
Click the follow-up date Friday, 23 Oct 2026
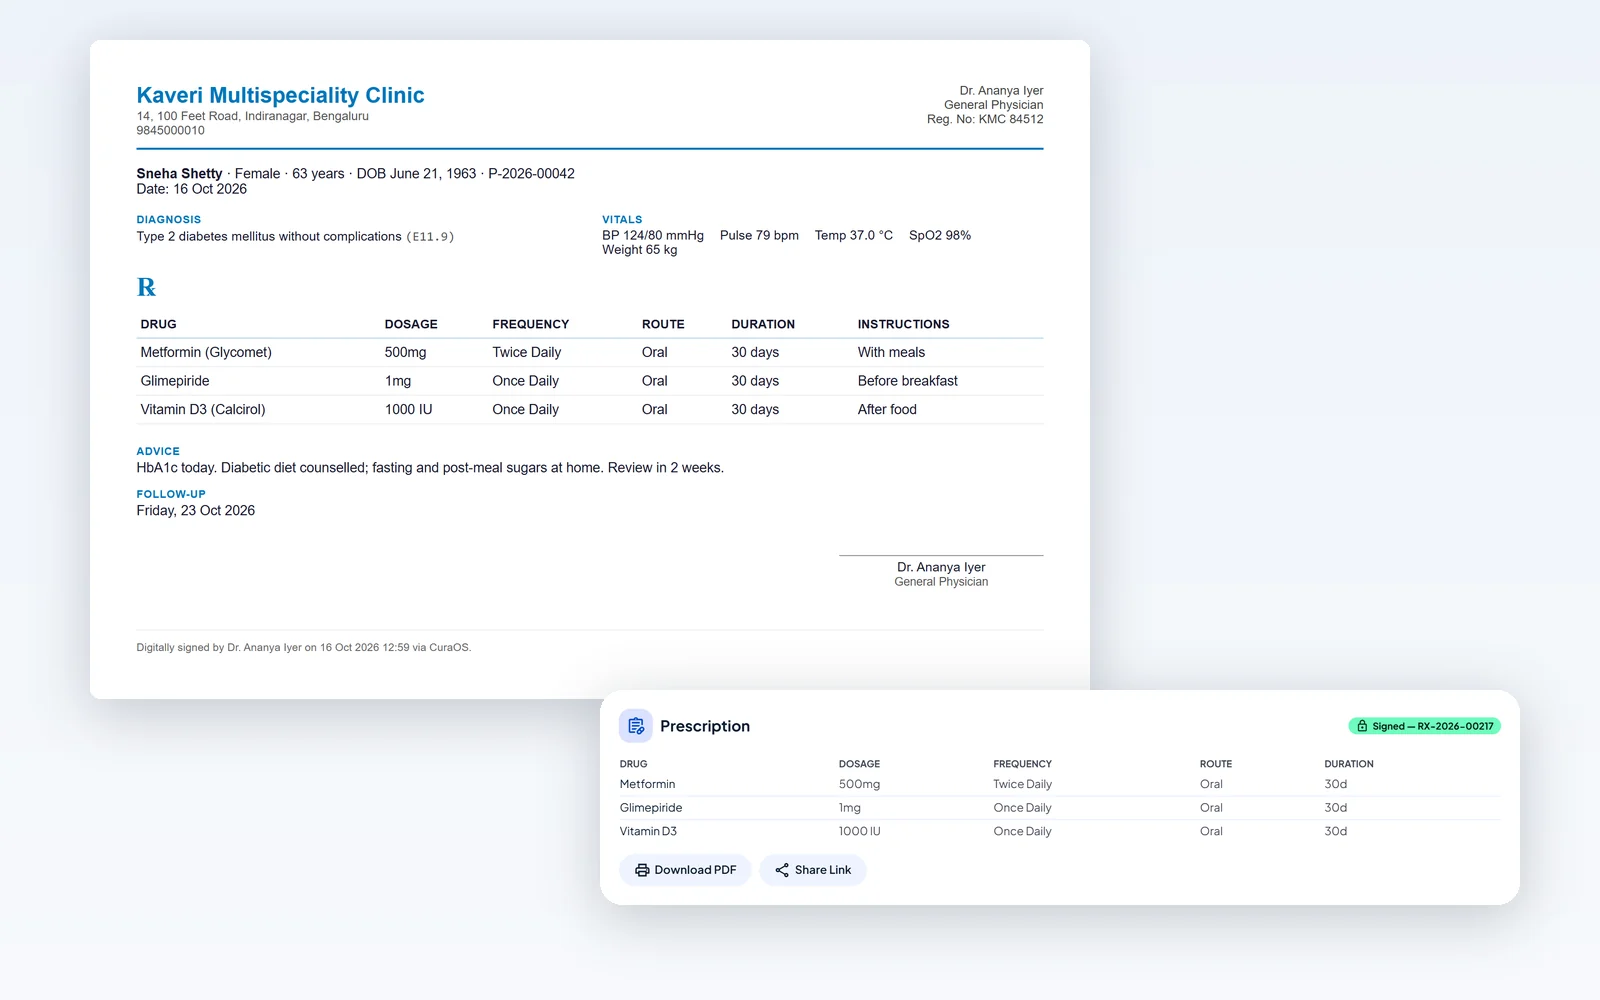point(196,510)
